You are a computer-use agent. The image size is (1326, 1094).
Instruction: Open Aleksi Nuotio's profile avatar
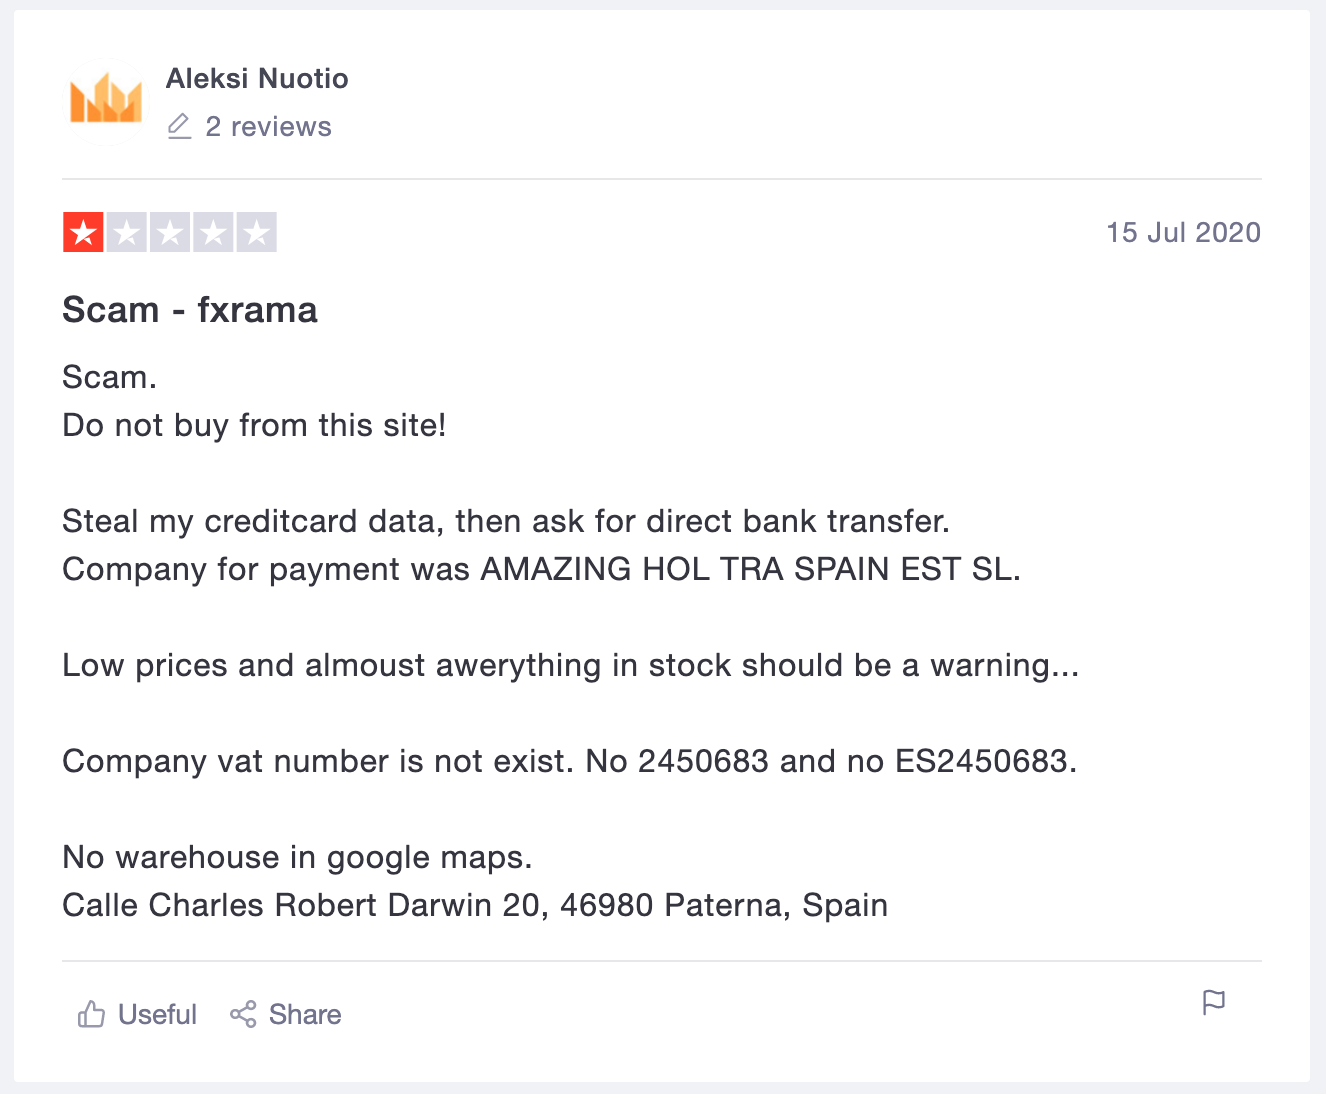105,102
